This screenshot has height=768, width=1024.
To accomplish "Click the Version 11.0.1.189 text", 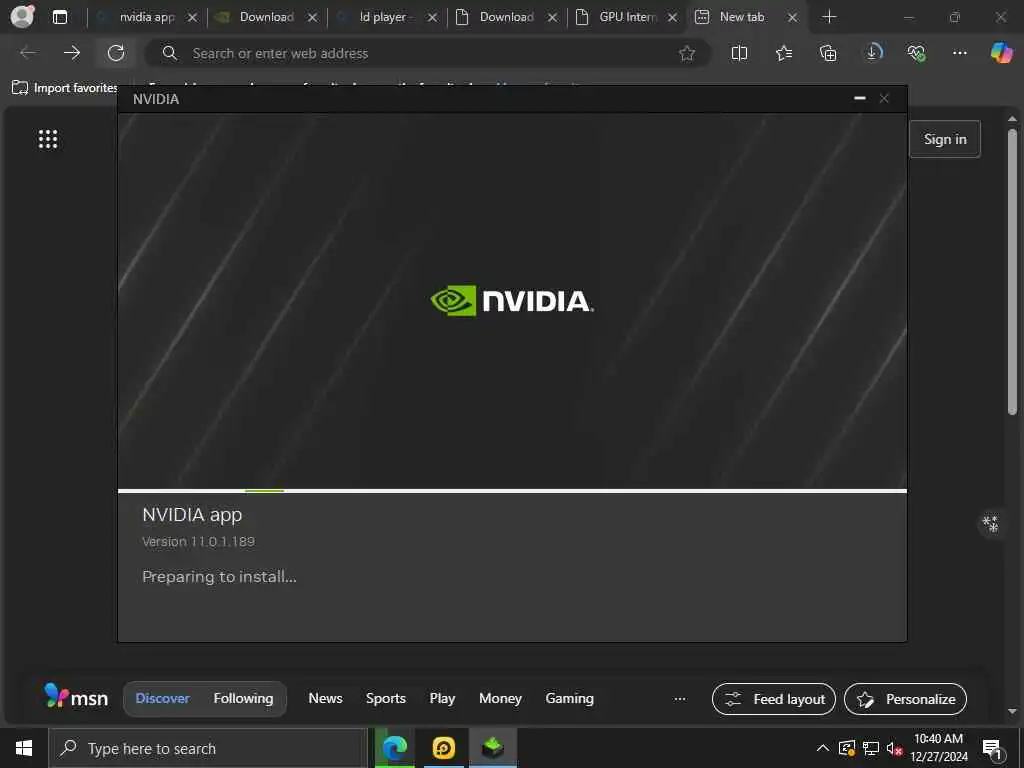I will click(x=199, y=541).
